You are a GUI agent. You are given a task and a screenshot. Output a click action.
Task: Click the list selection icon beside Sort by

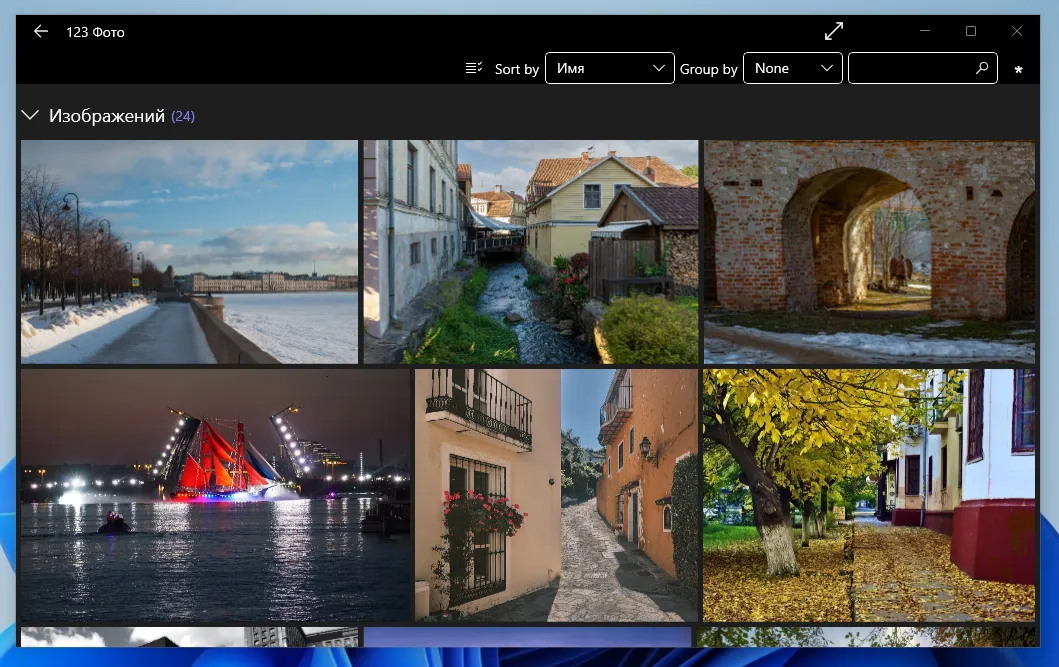[474, 68]
